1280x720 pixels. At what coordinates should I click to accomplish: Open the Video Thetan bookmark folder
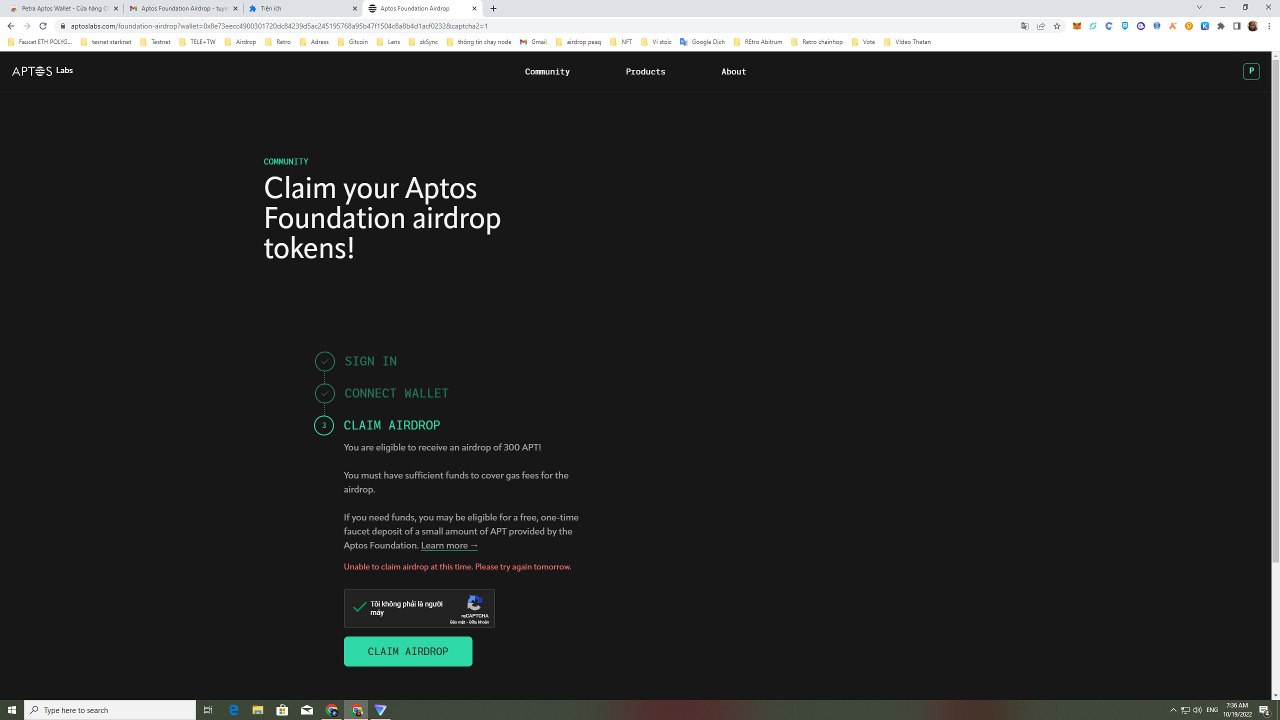pos(908,42)
